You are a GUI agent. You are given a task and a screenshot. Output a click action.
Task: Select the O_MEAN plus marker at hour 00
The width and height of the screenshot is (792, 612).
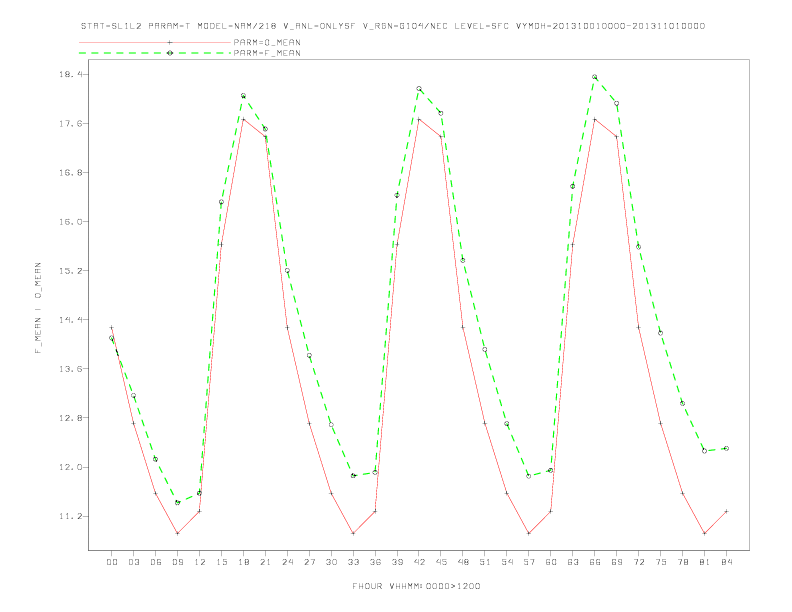pos(112,328)
